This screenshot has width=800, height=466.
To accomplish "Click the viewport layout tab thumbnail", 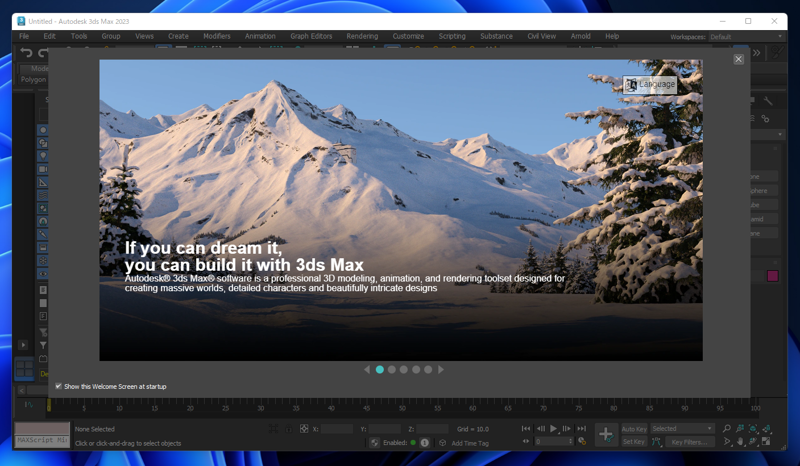I will 24,368.
